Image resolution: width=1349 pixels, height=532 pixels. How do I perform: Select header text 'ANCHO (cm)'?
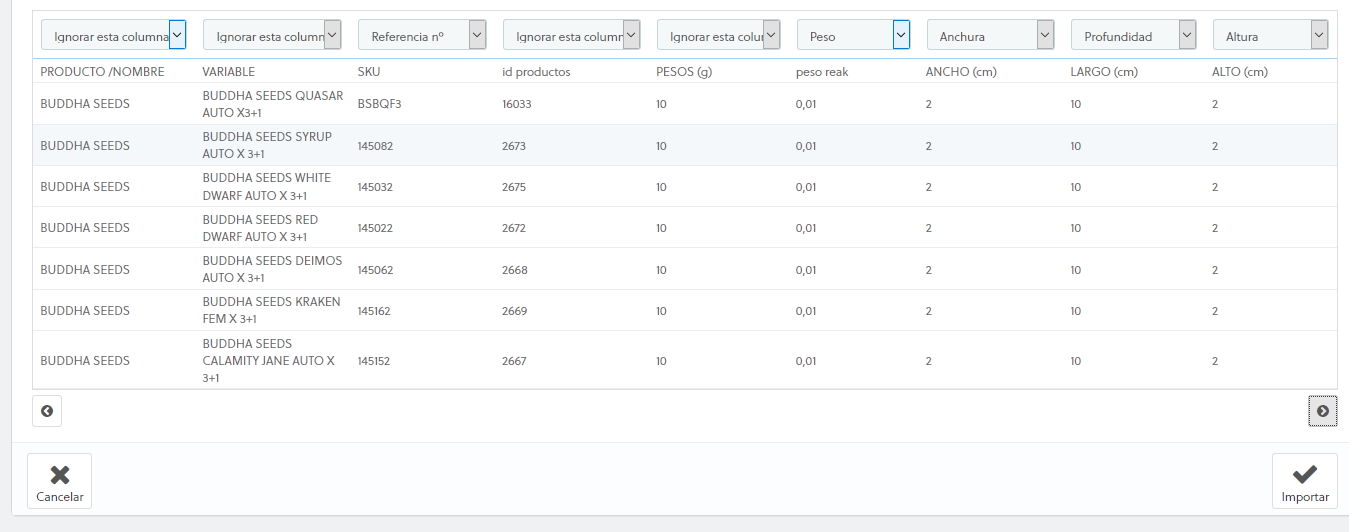click(961, 72)
